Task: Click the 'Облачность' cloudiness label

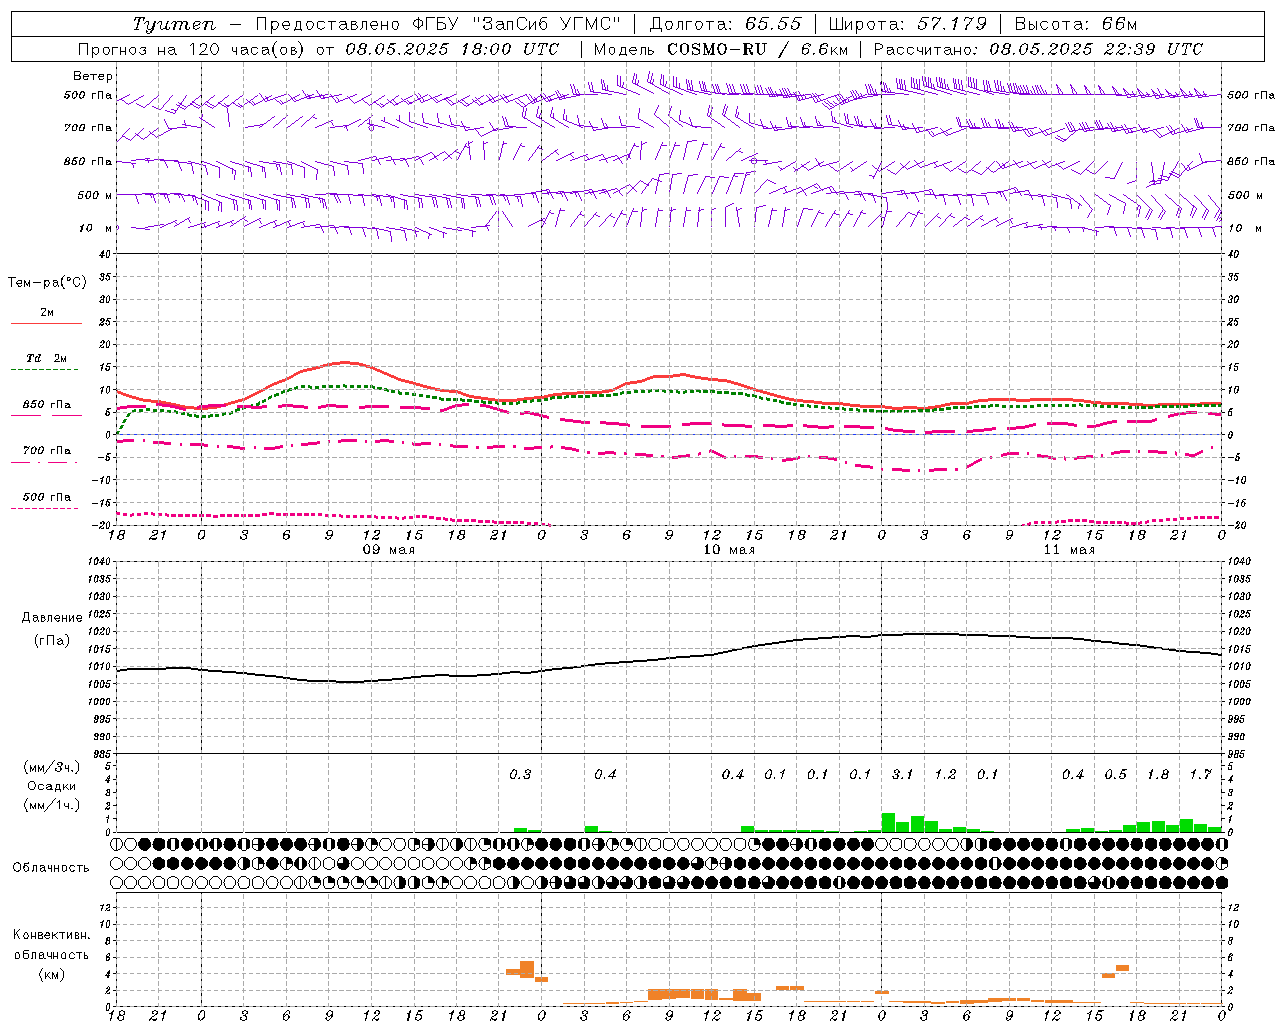Action: click(x=51, y=868)
